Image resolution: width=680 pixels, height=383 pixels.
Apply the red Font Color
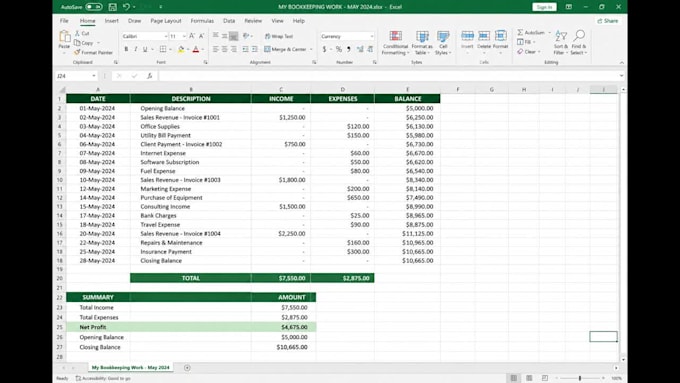(x=196, y=49)
